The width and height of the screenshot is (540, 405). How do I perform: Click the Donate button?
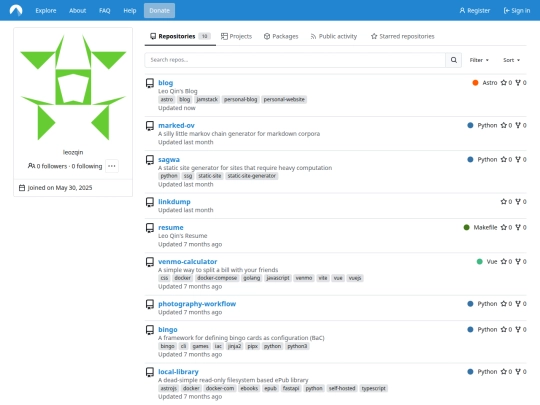click(159, 11)
